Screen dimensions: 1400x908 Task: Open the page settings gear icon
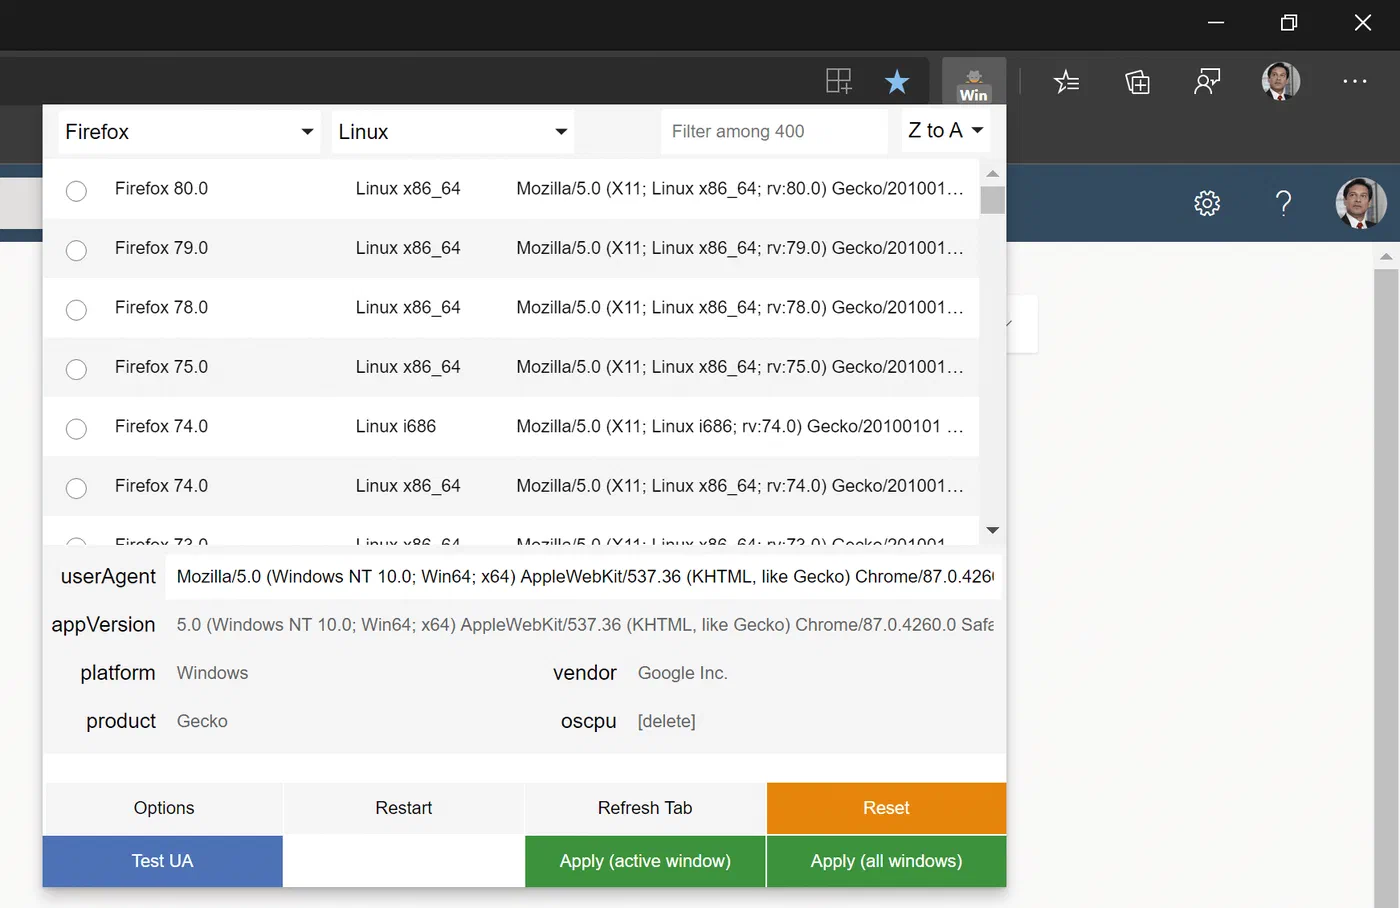(1207, 203)
